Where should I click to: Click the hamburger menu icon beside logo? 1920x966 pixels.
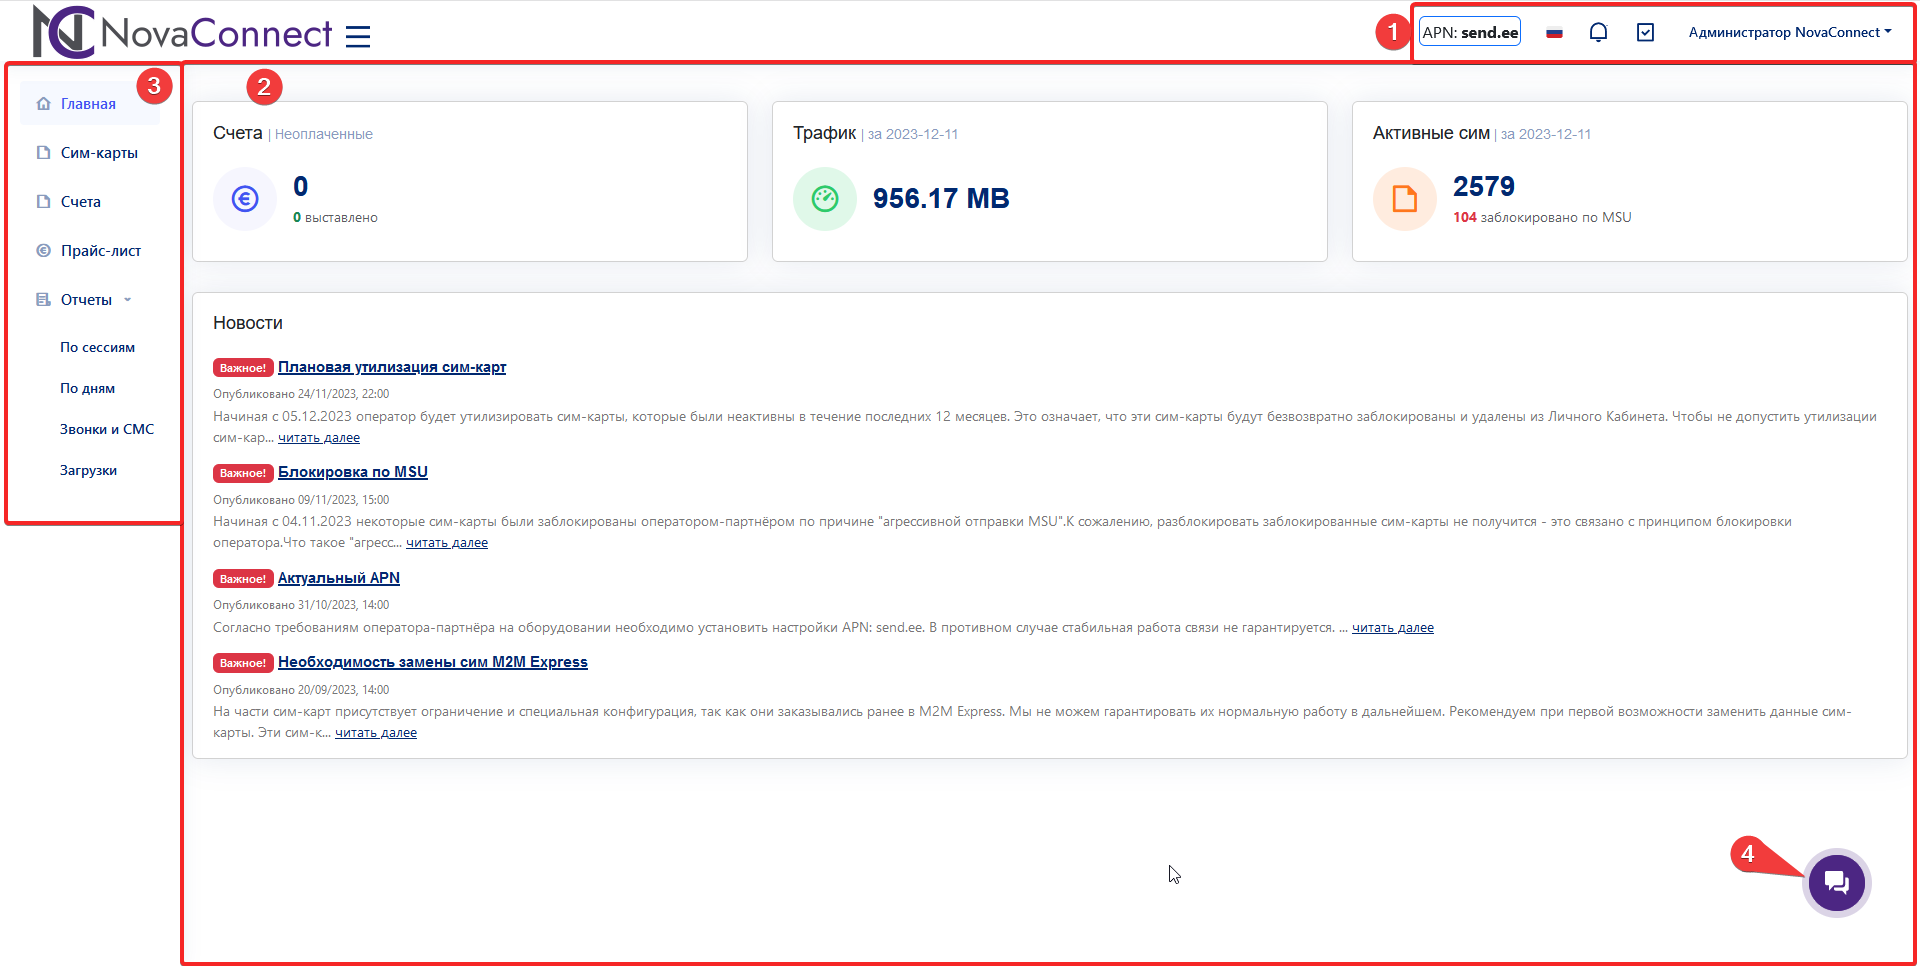(357, 37)
